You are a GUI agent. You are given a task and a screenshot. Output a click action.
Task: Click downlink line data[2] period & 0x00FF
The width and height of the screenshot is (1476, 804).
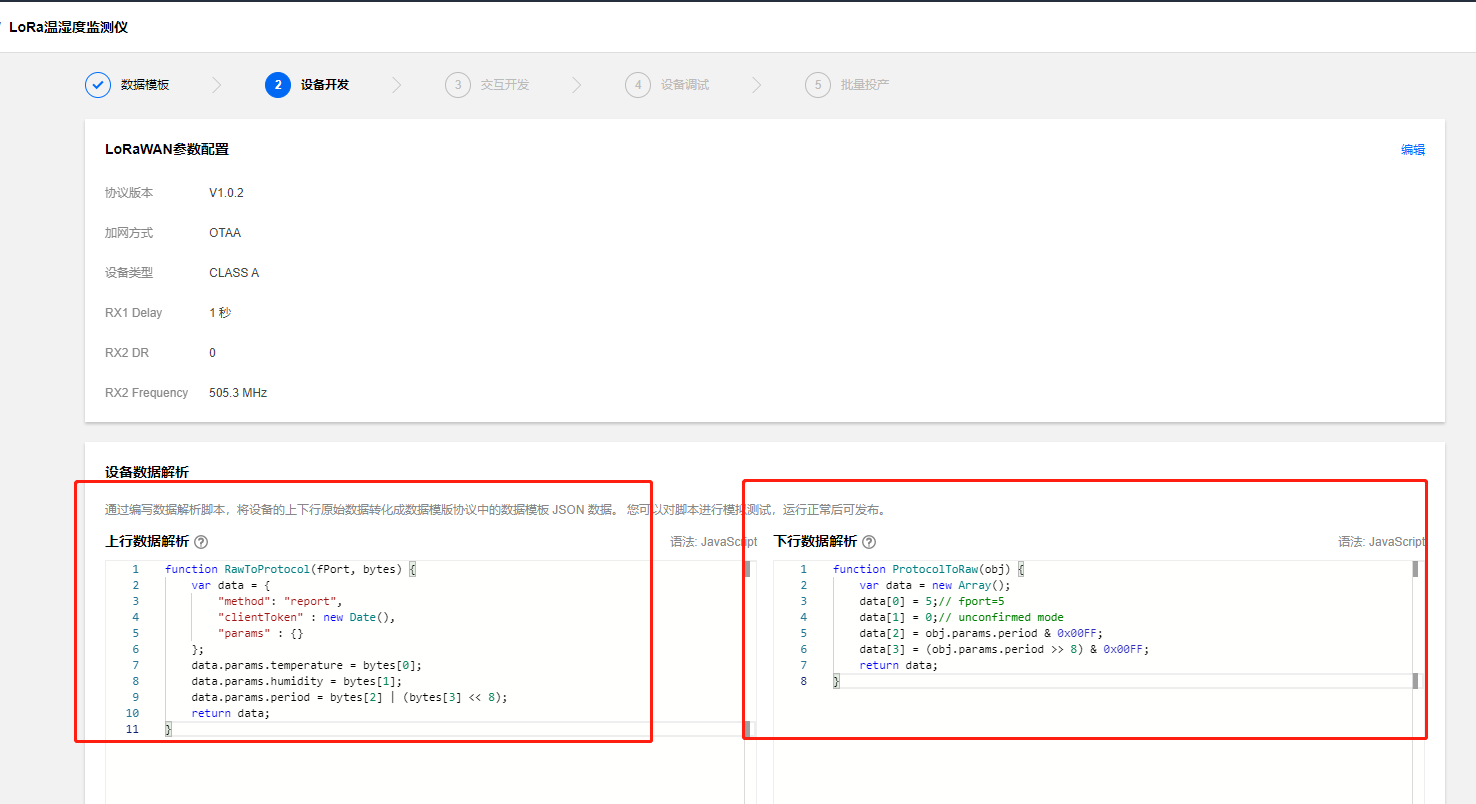[x=981, y=633]
